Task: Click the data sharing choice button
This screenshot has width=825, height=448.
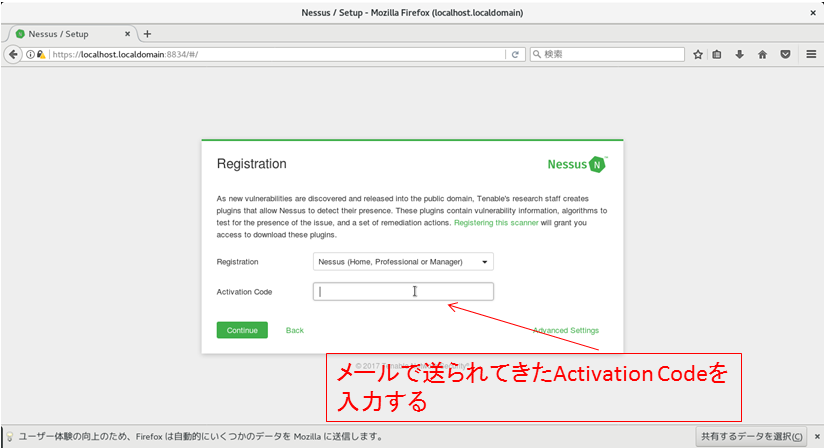Action: 751,436
